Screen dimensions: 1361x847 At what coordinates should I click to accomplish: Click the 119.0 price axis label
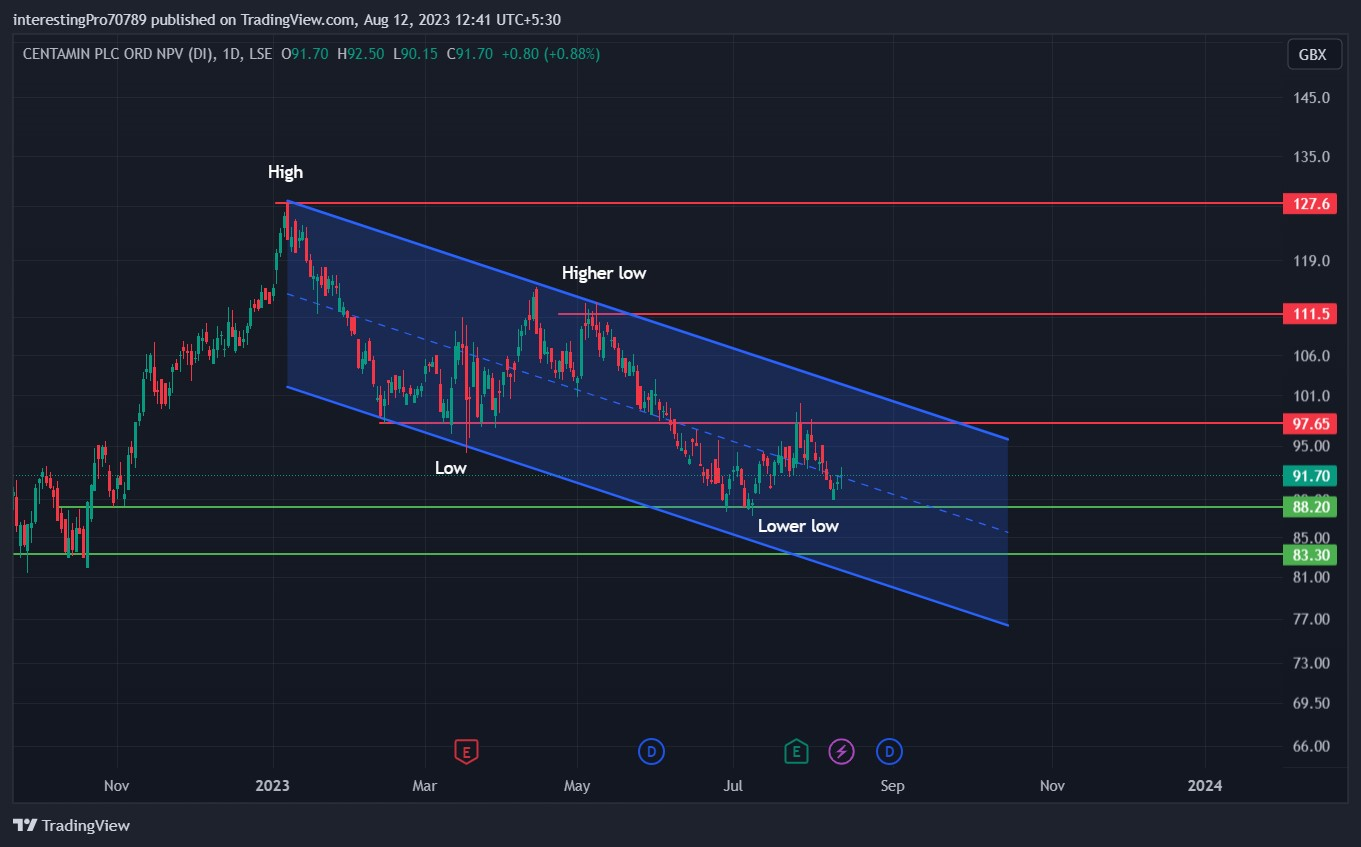point(1311,261)
